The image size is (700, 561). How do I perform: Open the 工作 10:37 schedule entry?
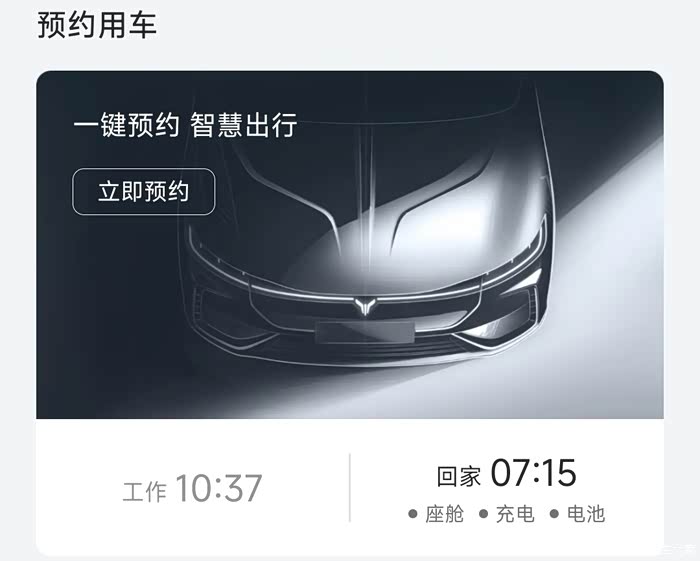coord(193,488)
